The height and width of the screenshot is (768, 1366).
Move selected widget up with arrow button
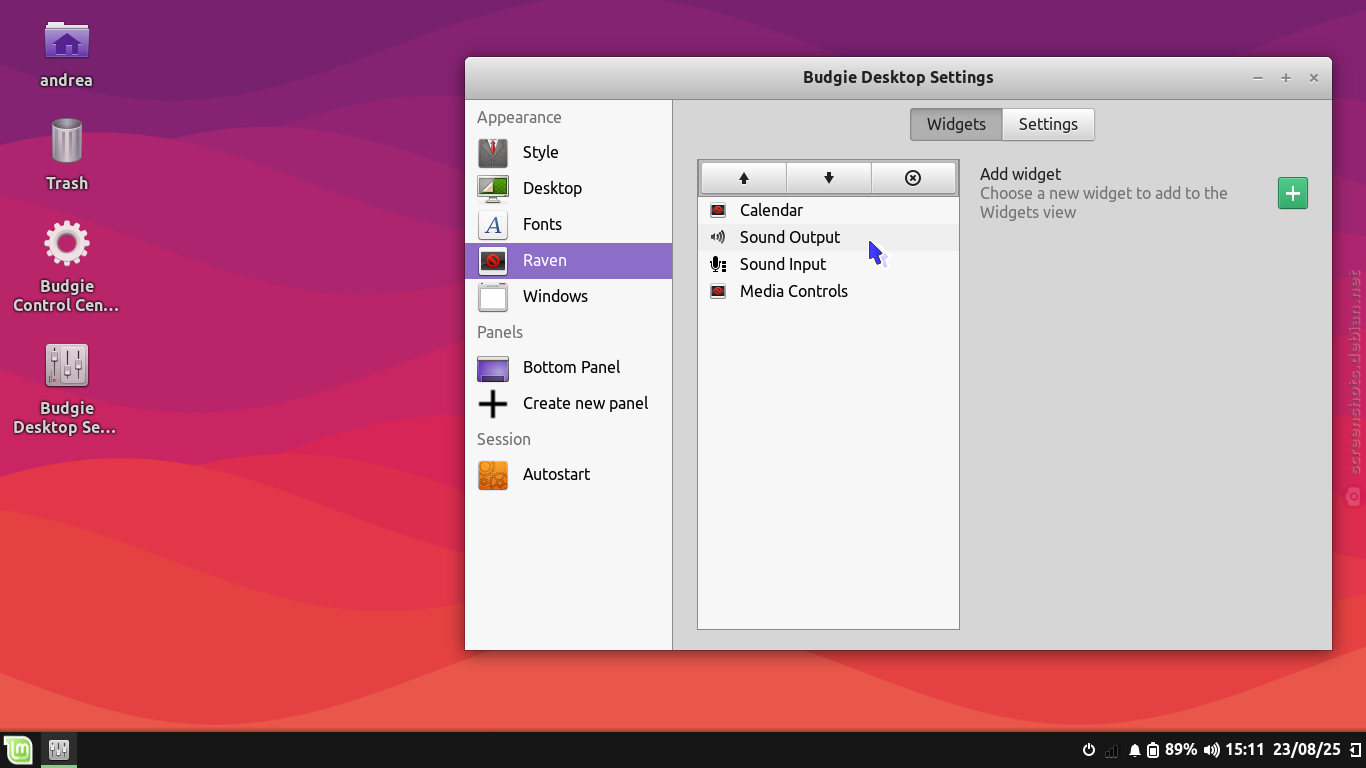coord(744,178)
